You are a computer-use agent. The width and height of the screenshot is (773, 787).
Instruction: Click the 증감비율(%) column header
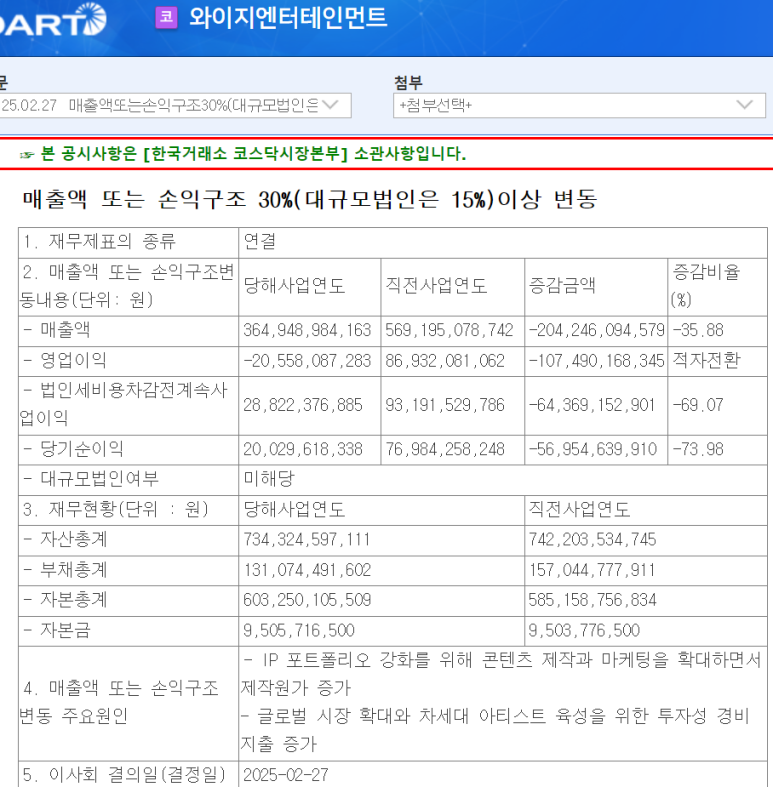[x=705, y=286]
